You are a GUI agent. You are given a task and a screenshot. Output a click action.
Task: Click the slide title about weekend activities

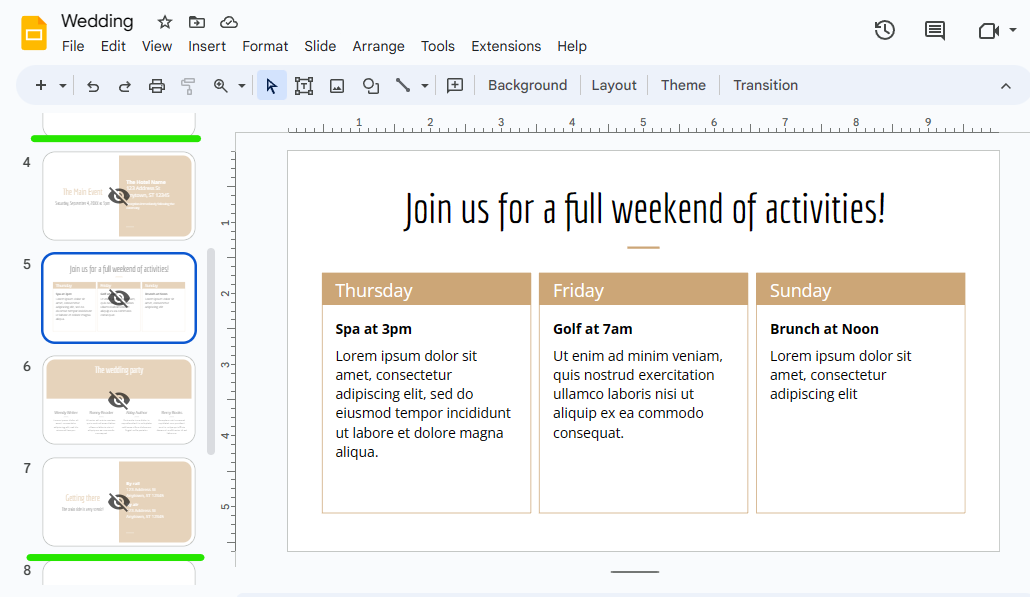click(644, 210)
